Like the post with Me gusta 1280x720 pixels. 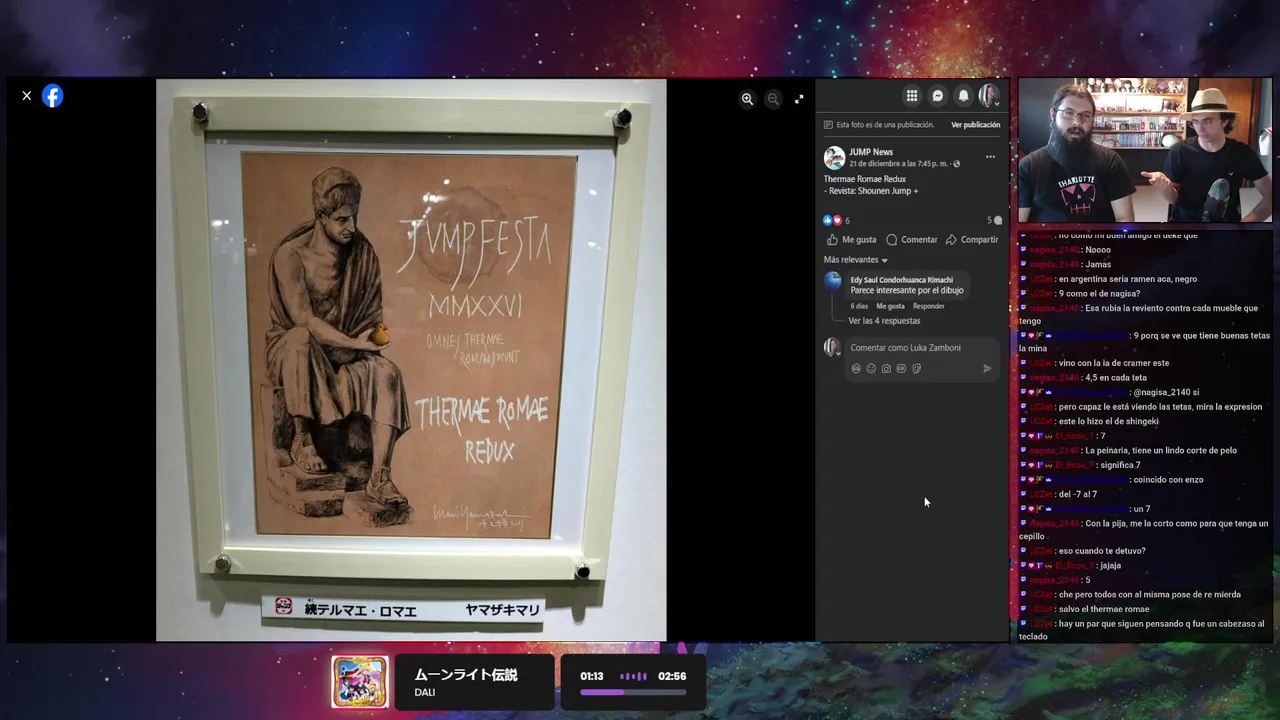(852, 240)
